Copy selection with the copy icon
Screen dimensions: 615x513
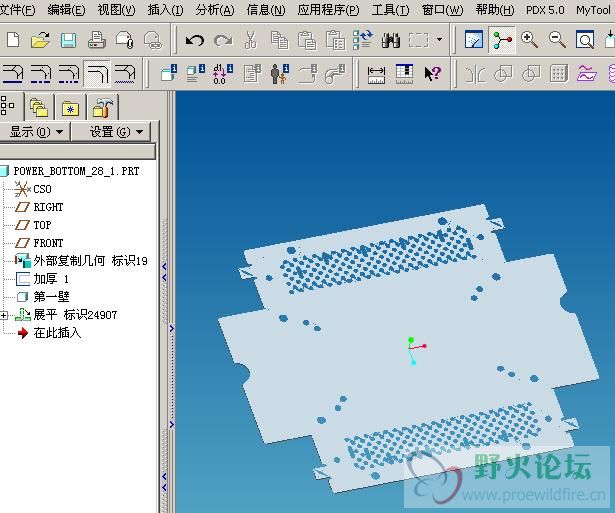[279, 40]
